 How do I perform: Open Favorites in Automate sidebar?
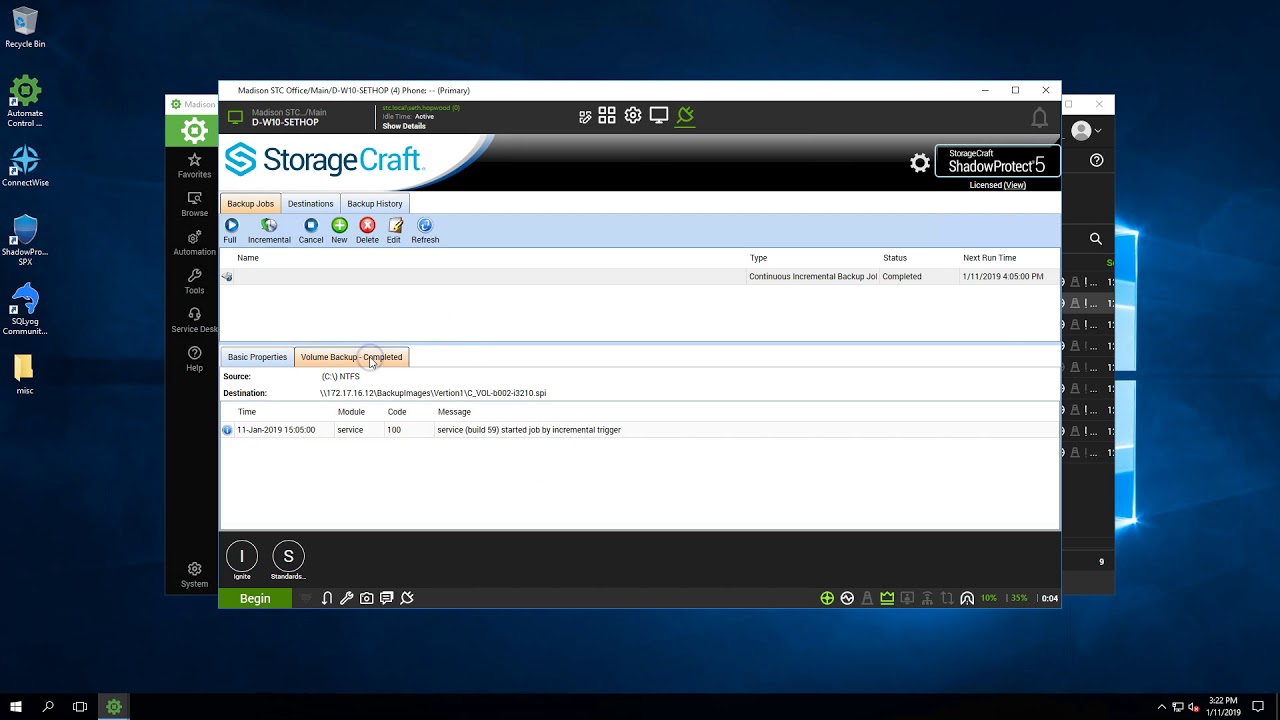[x=194, y=166]
